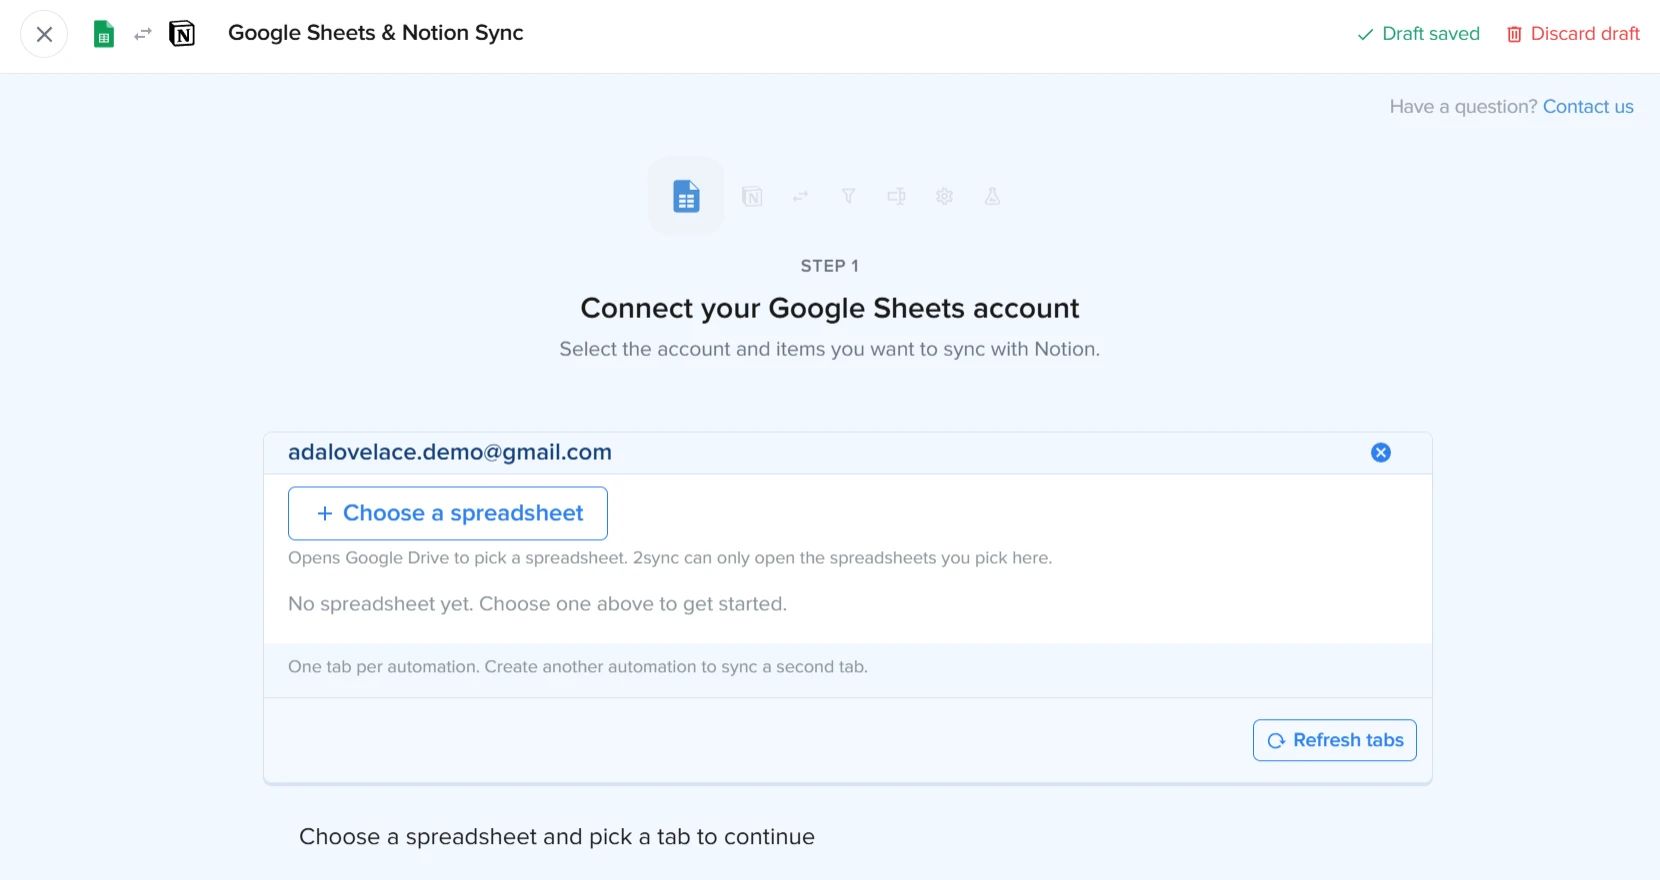Click Refresh tabs button
This screenshot has width=1660, height=880.
[x=1335, y=740]
